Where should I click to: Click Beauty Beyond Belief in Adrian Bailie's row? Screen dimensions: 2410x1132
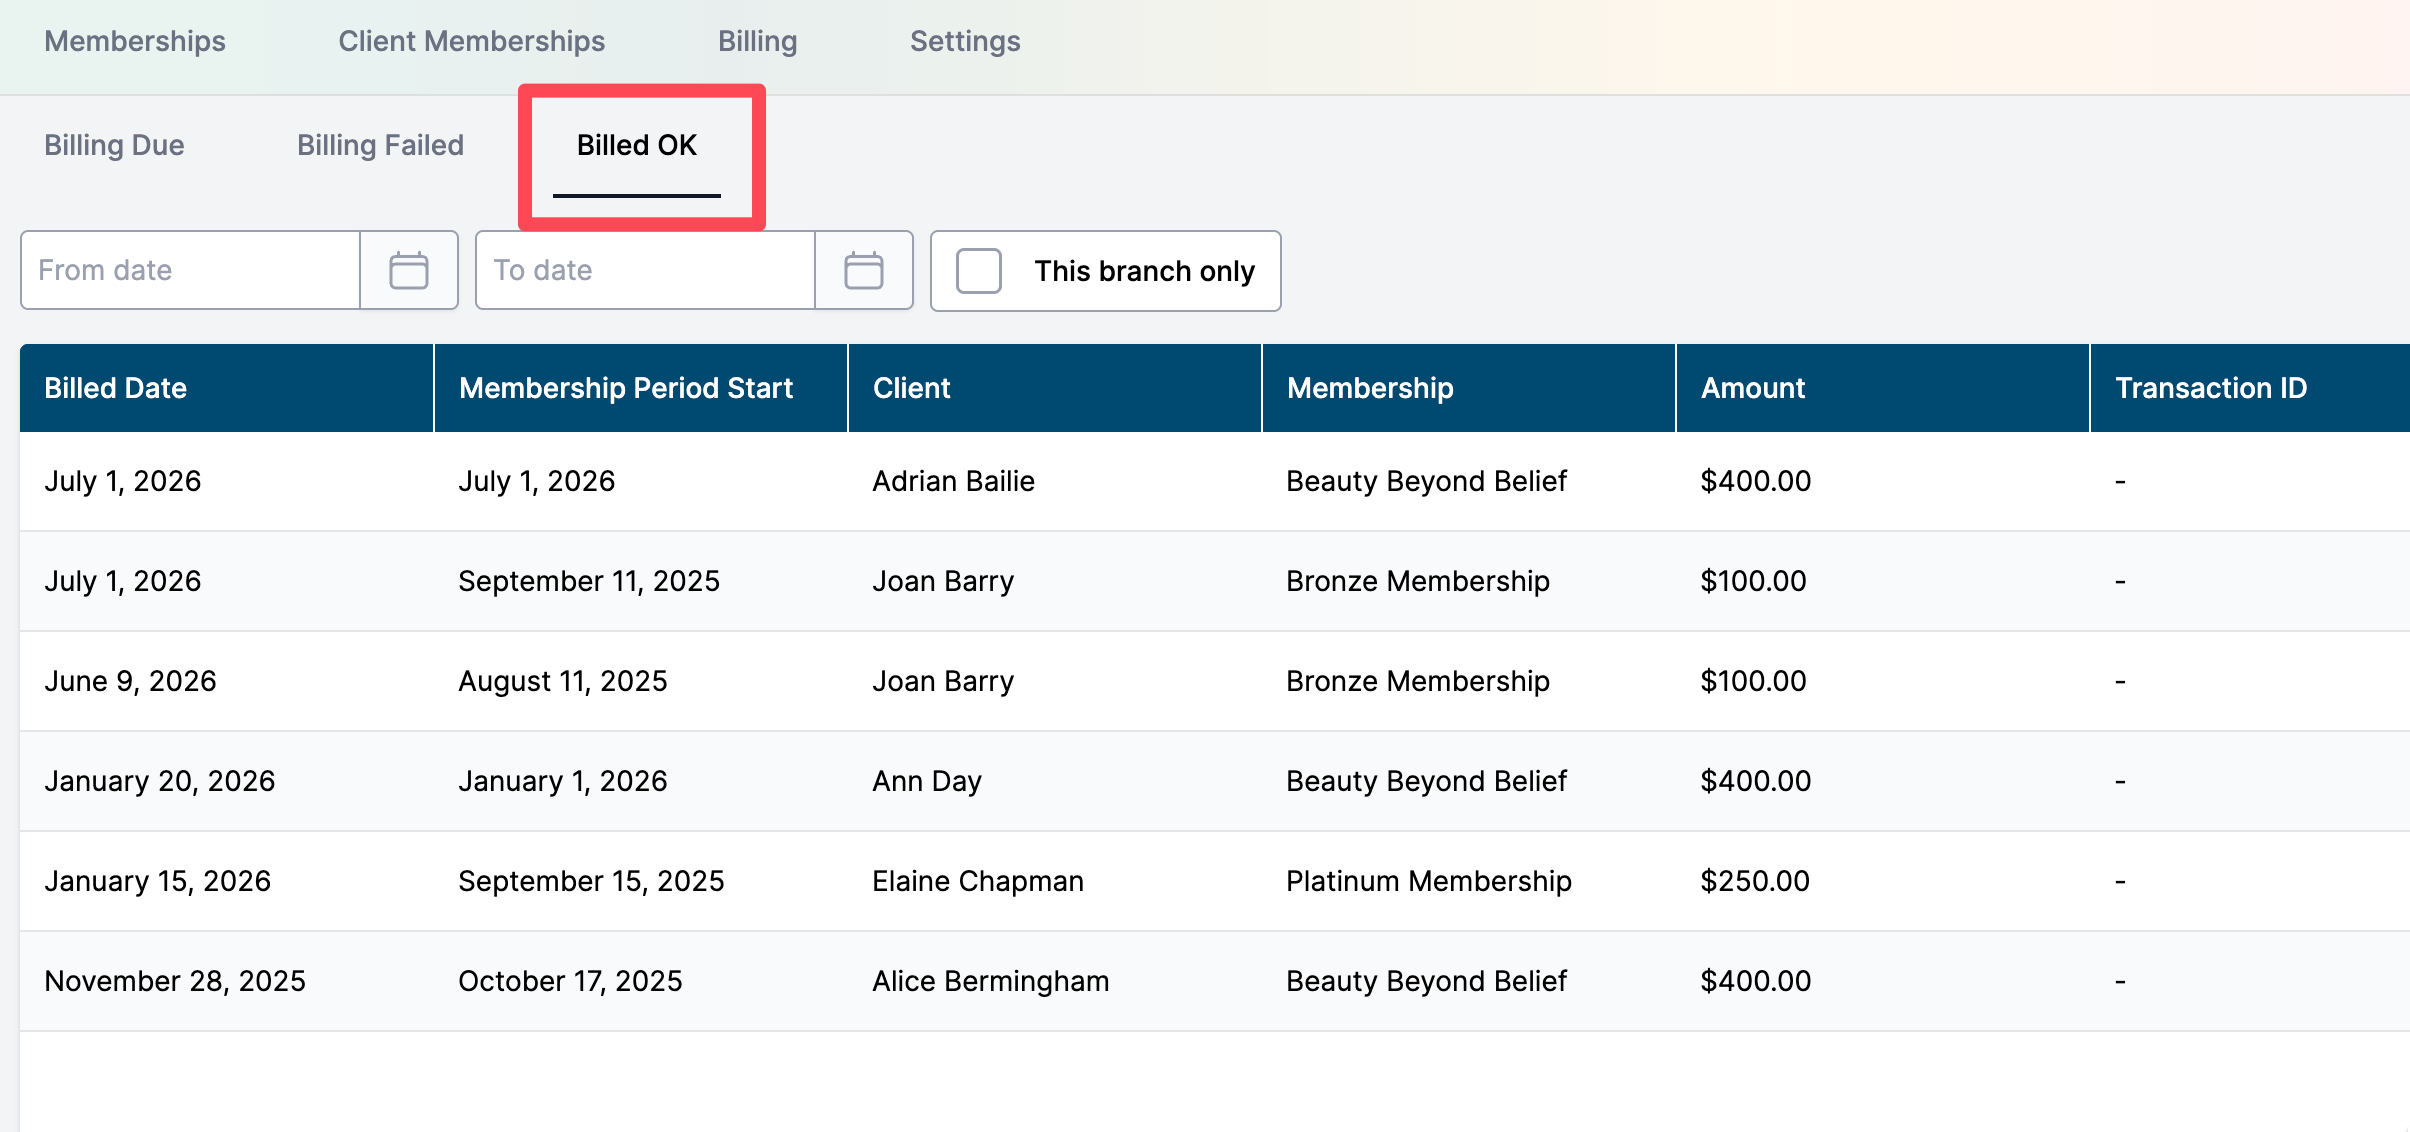point(1427,481)
